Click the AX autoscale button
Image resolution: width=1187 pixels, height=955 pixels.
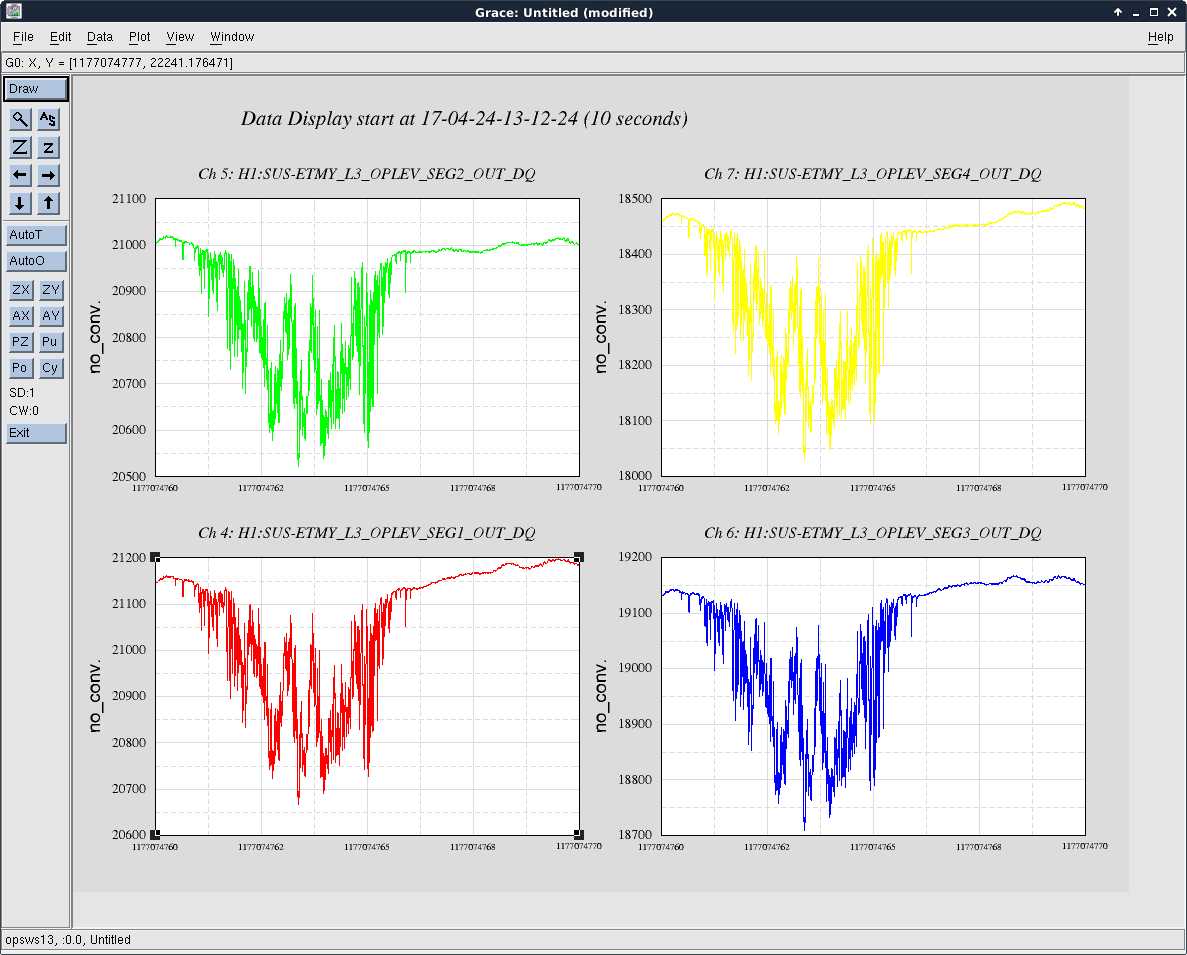20,316
